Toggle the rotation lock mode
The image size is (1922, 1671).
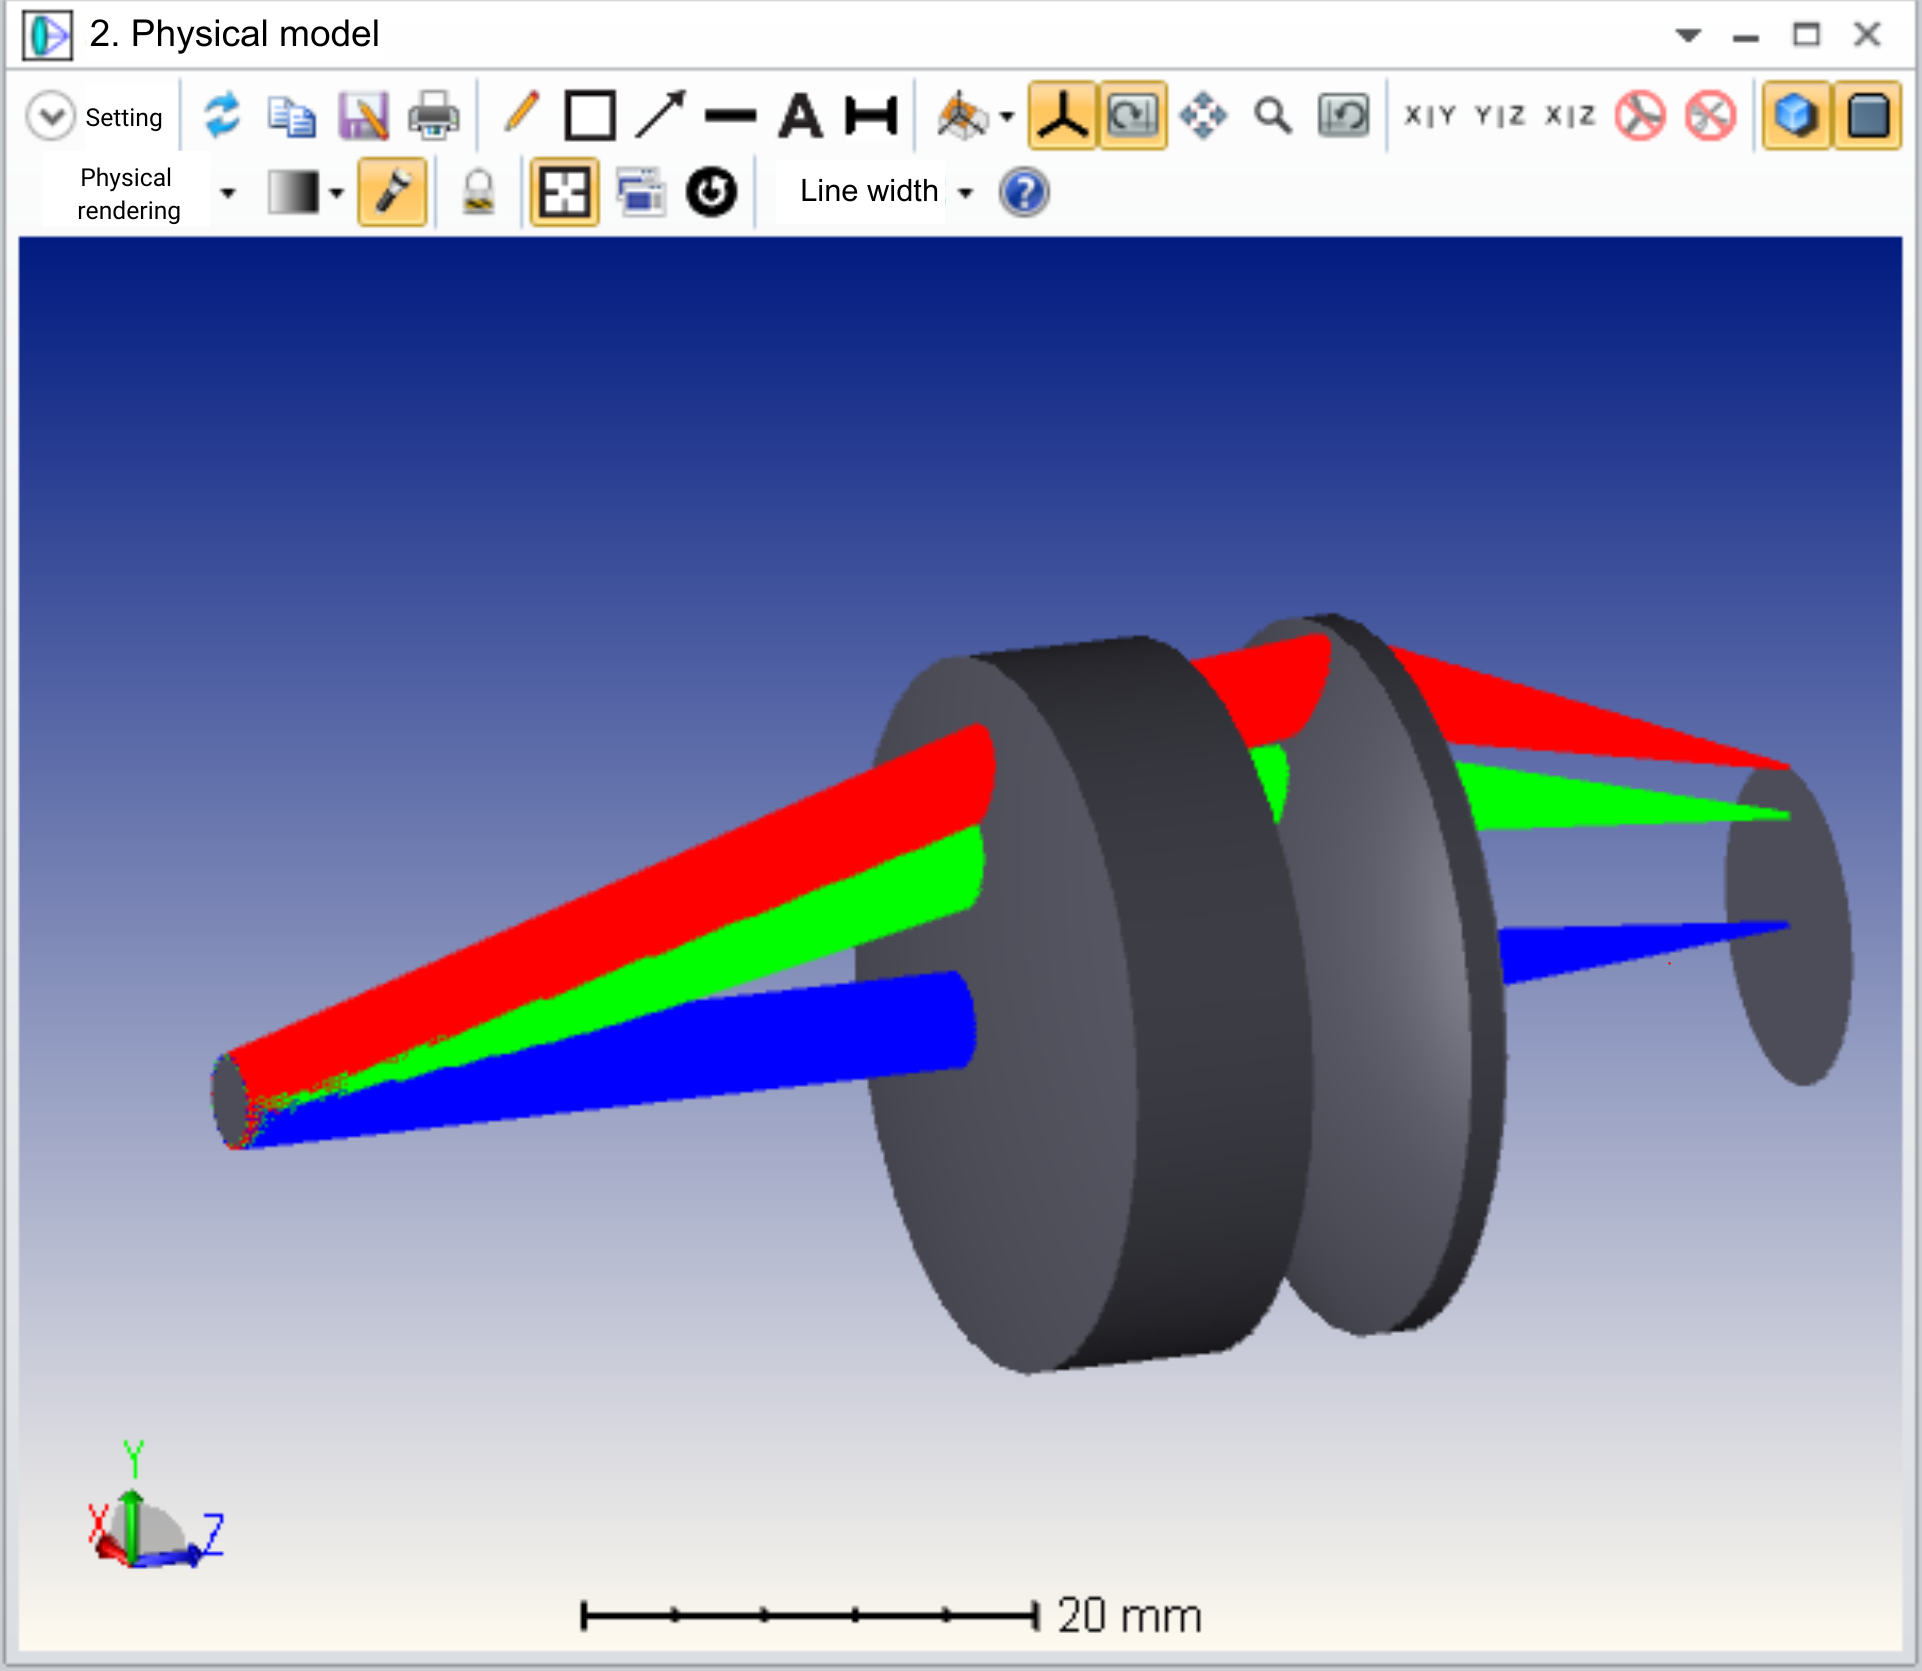(1131, 115)
